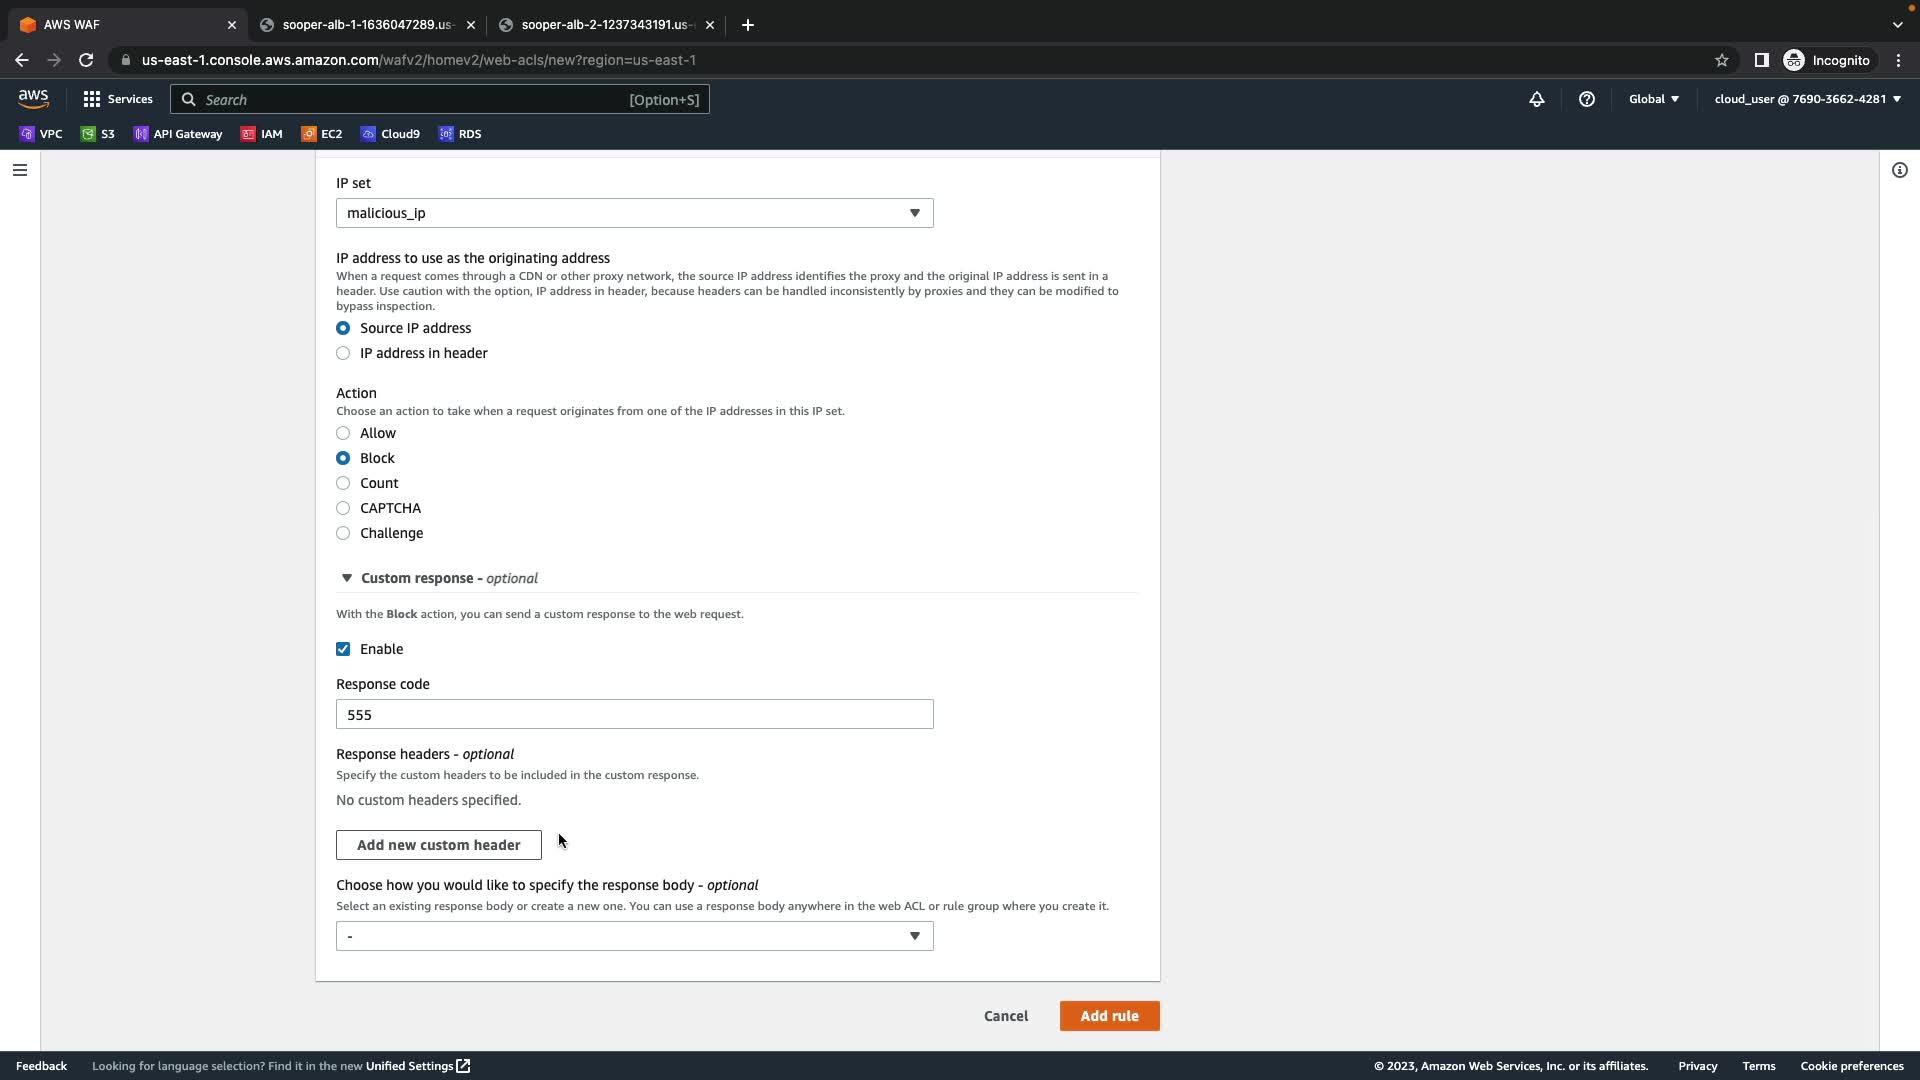
Task: Click the AWS logo home icon
Action: click(x=33, y=98)
